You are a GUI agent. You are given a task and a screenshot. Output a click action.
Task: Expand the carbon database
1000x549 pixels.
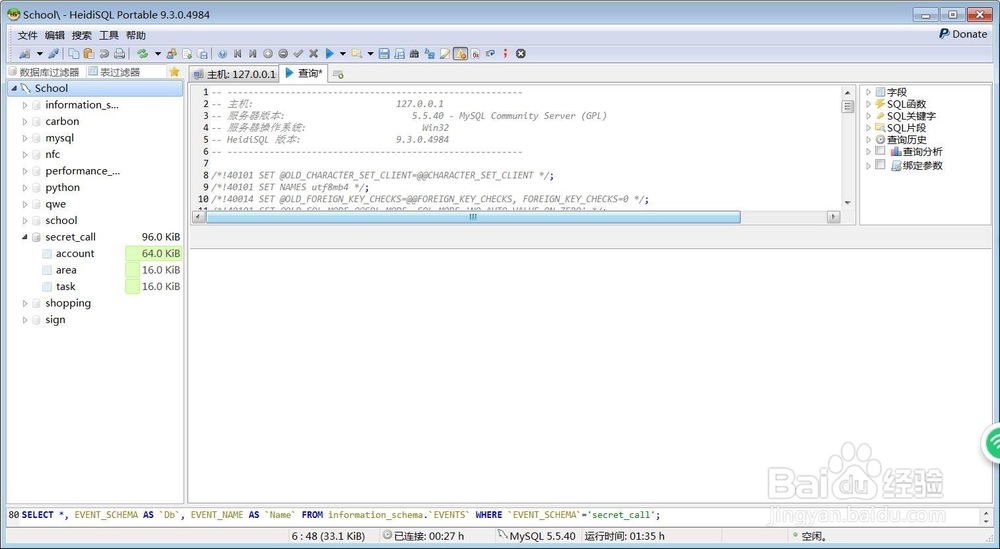click(x=25, y=121)
